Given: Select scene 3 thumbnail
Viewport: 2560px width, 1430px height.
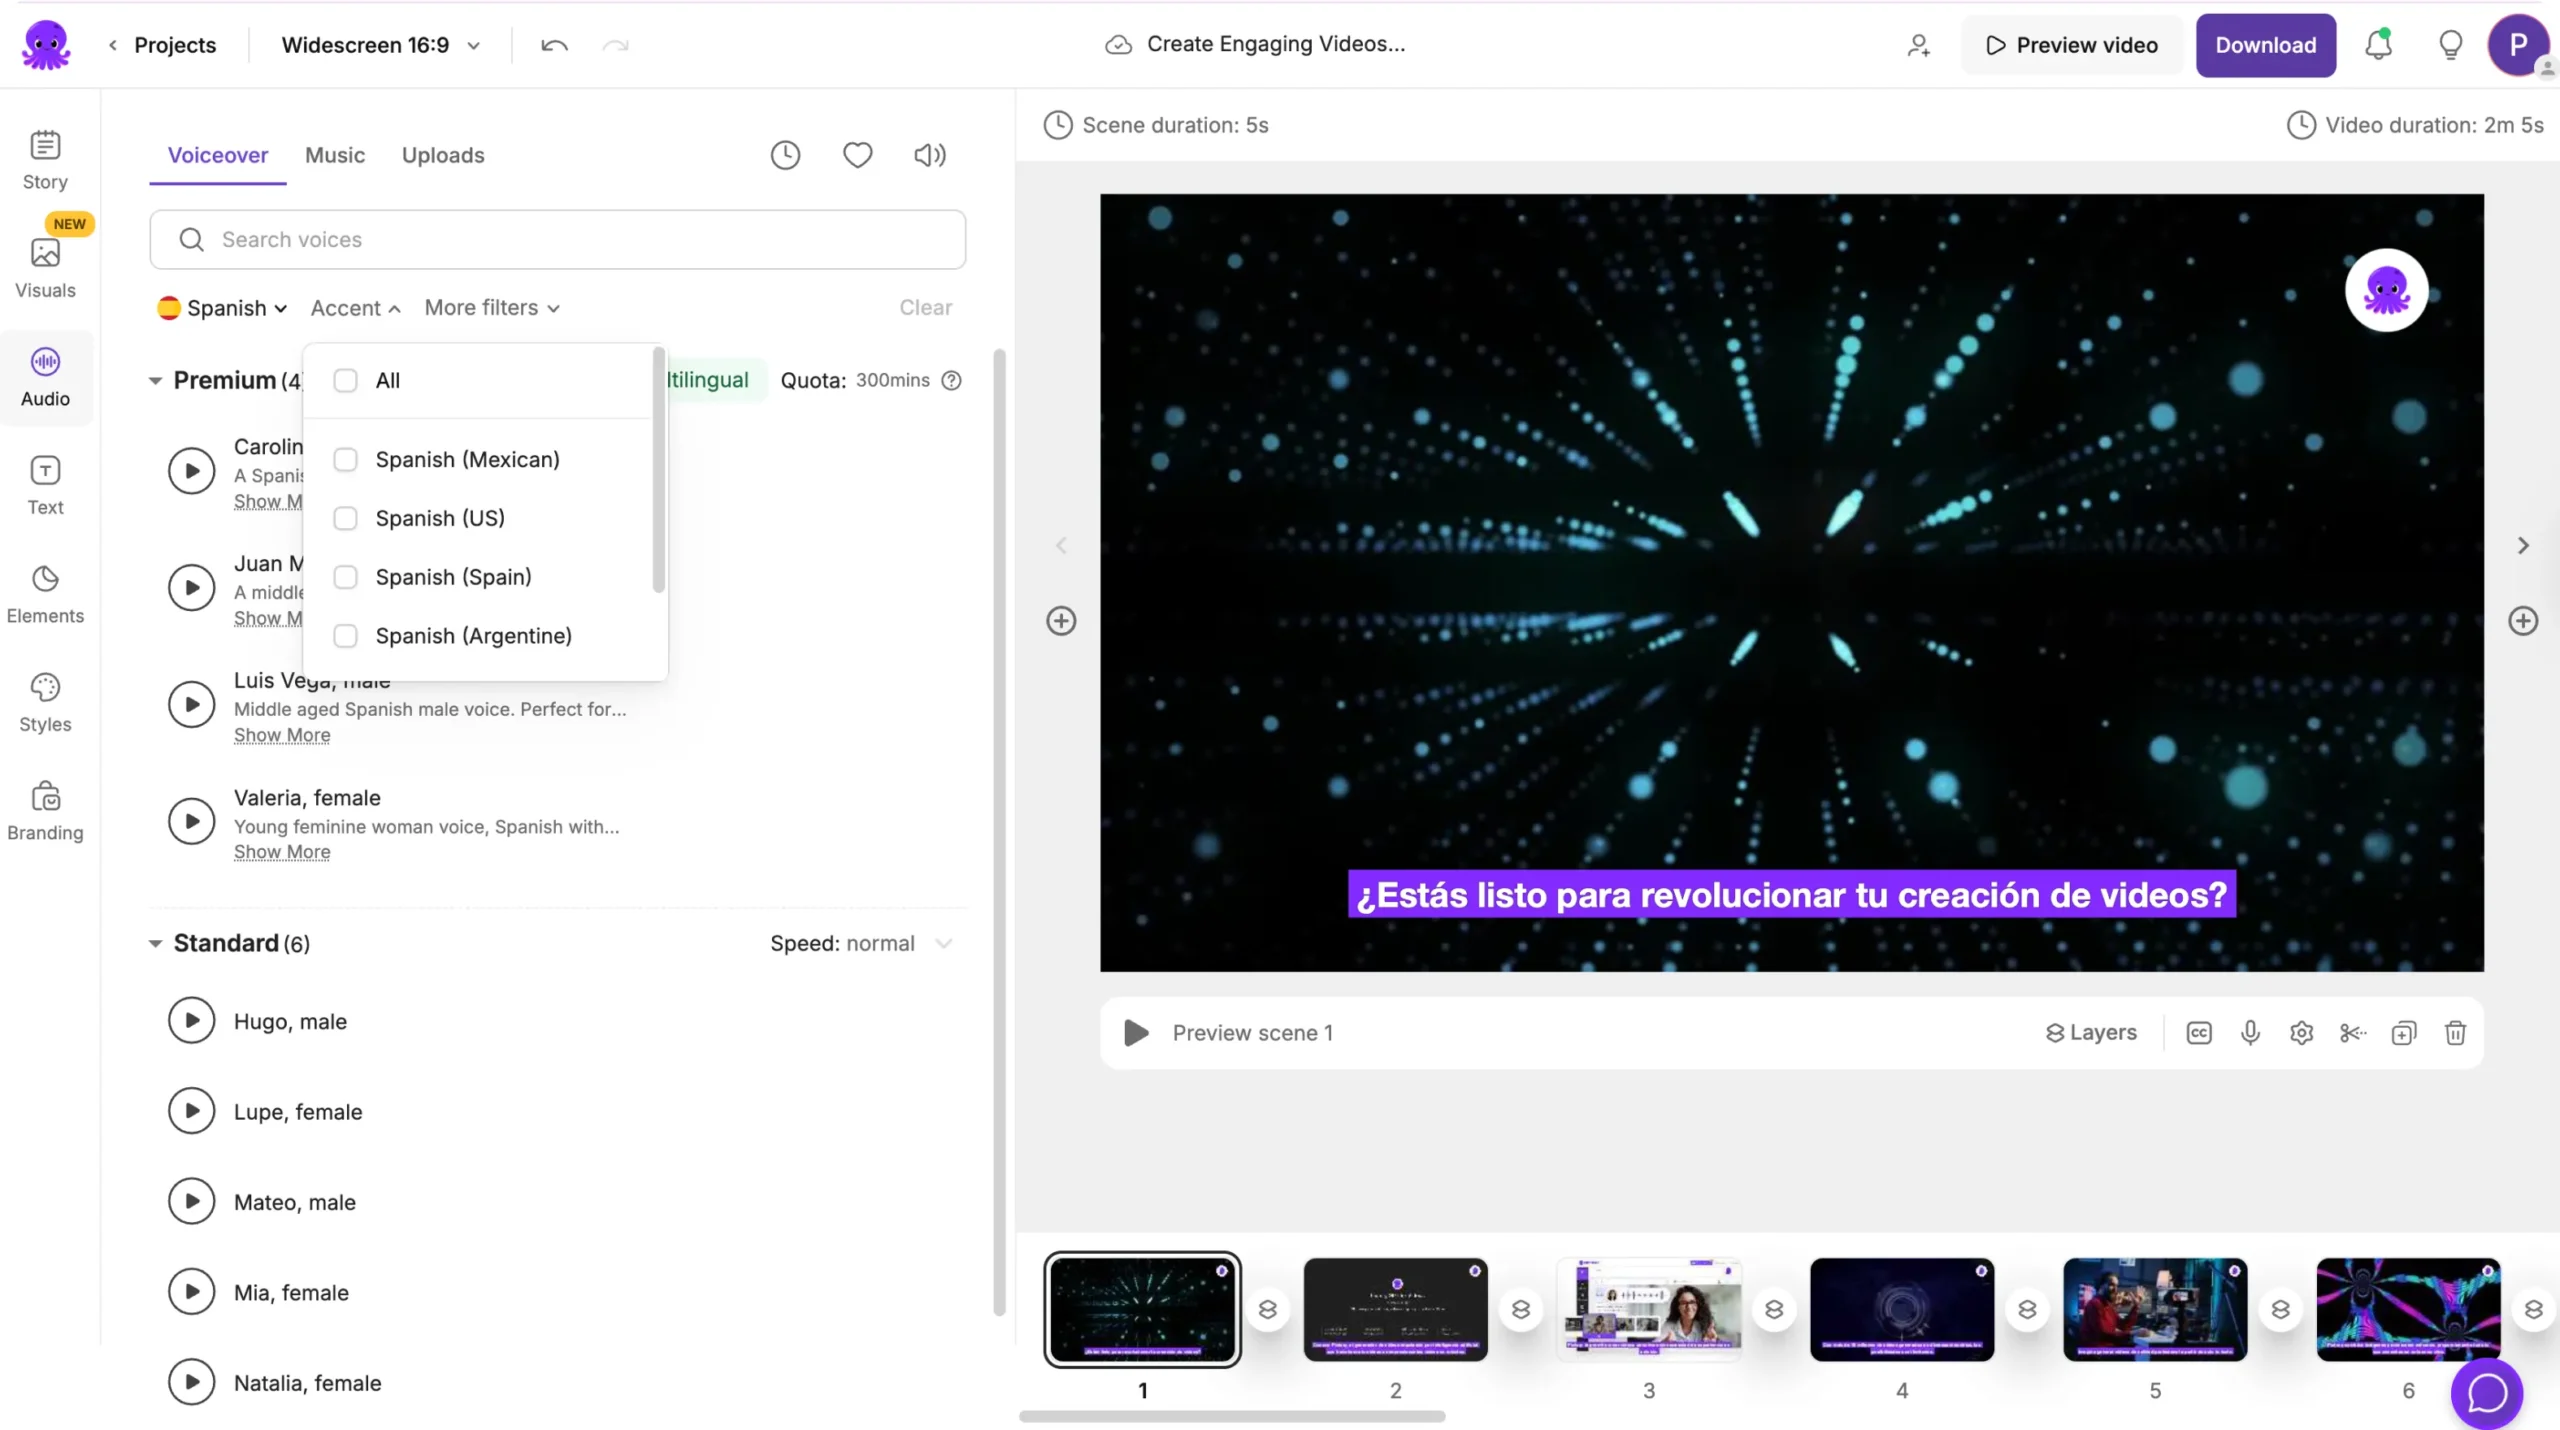Looking at the screenshot, I should click(x=1648, y=1308).
